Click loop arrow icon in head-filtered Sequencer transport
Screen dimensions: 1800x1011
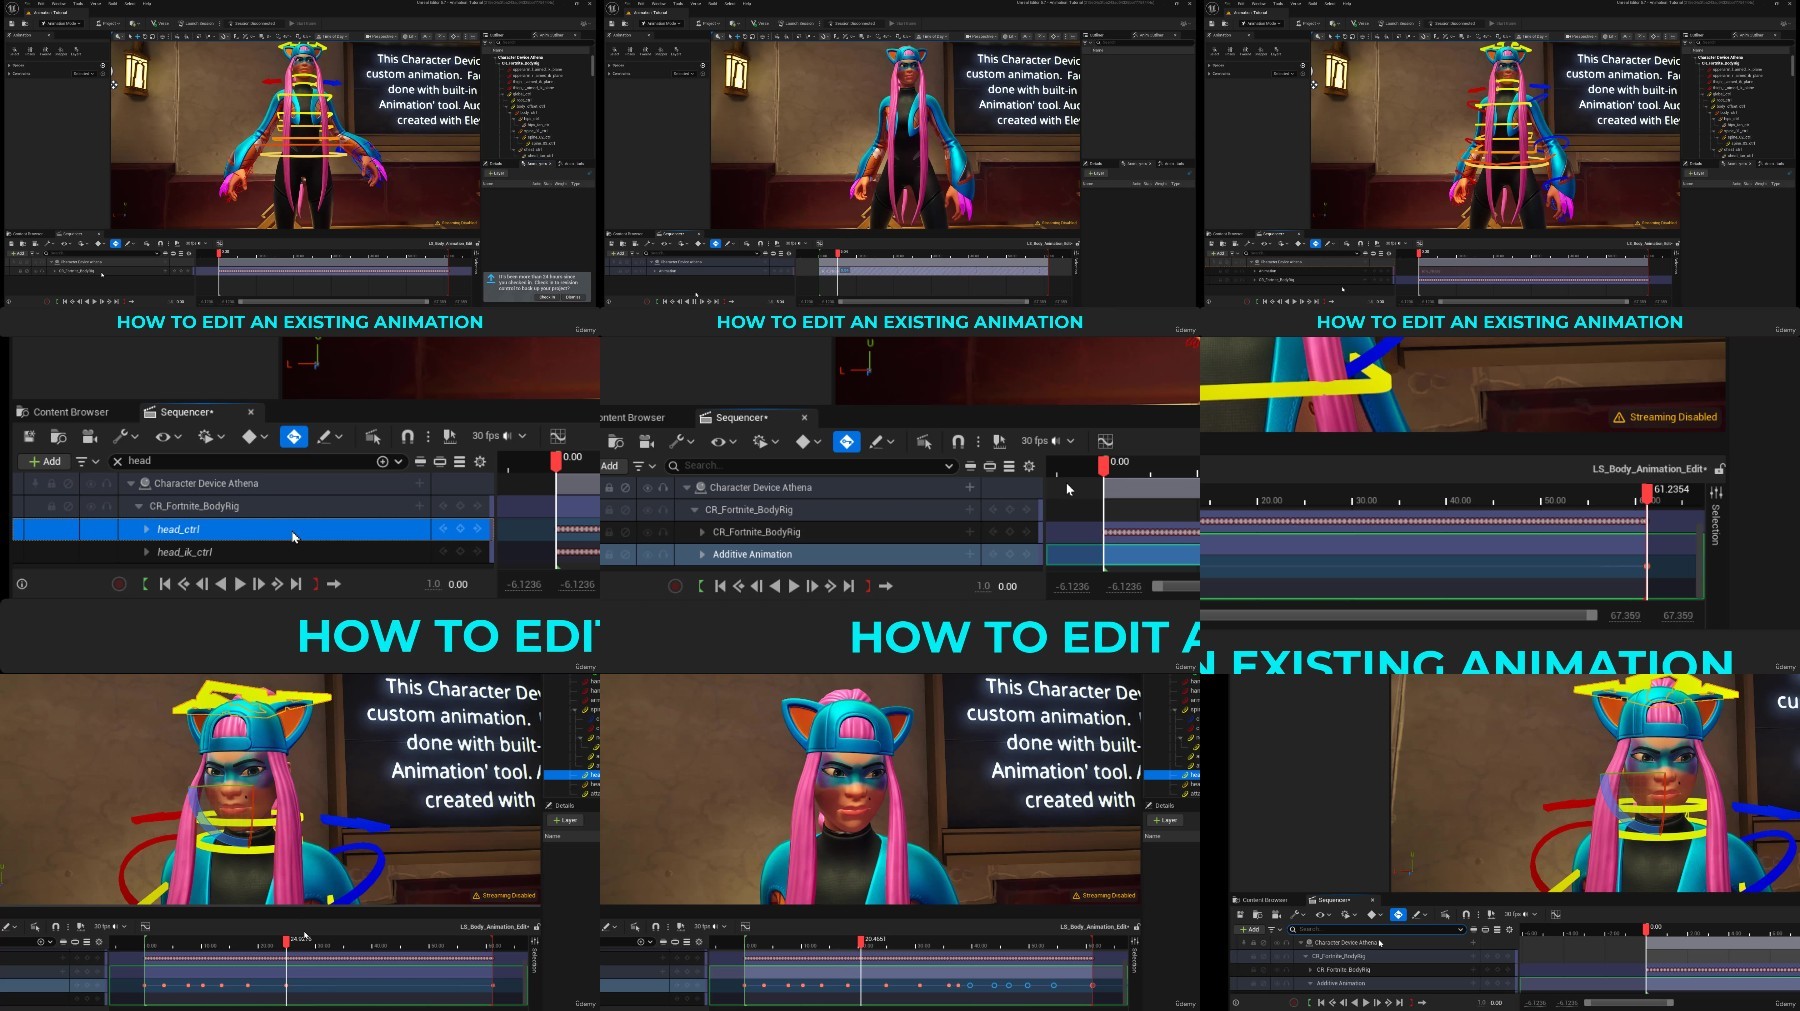click(334, 584)
